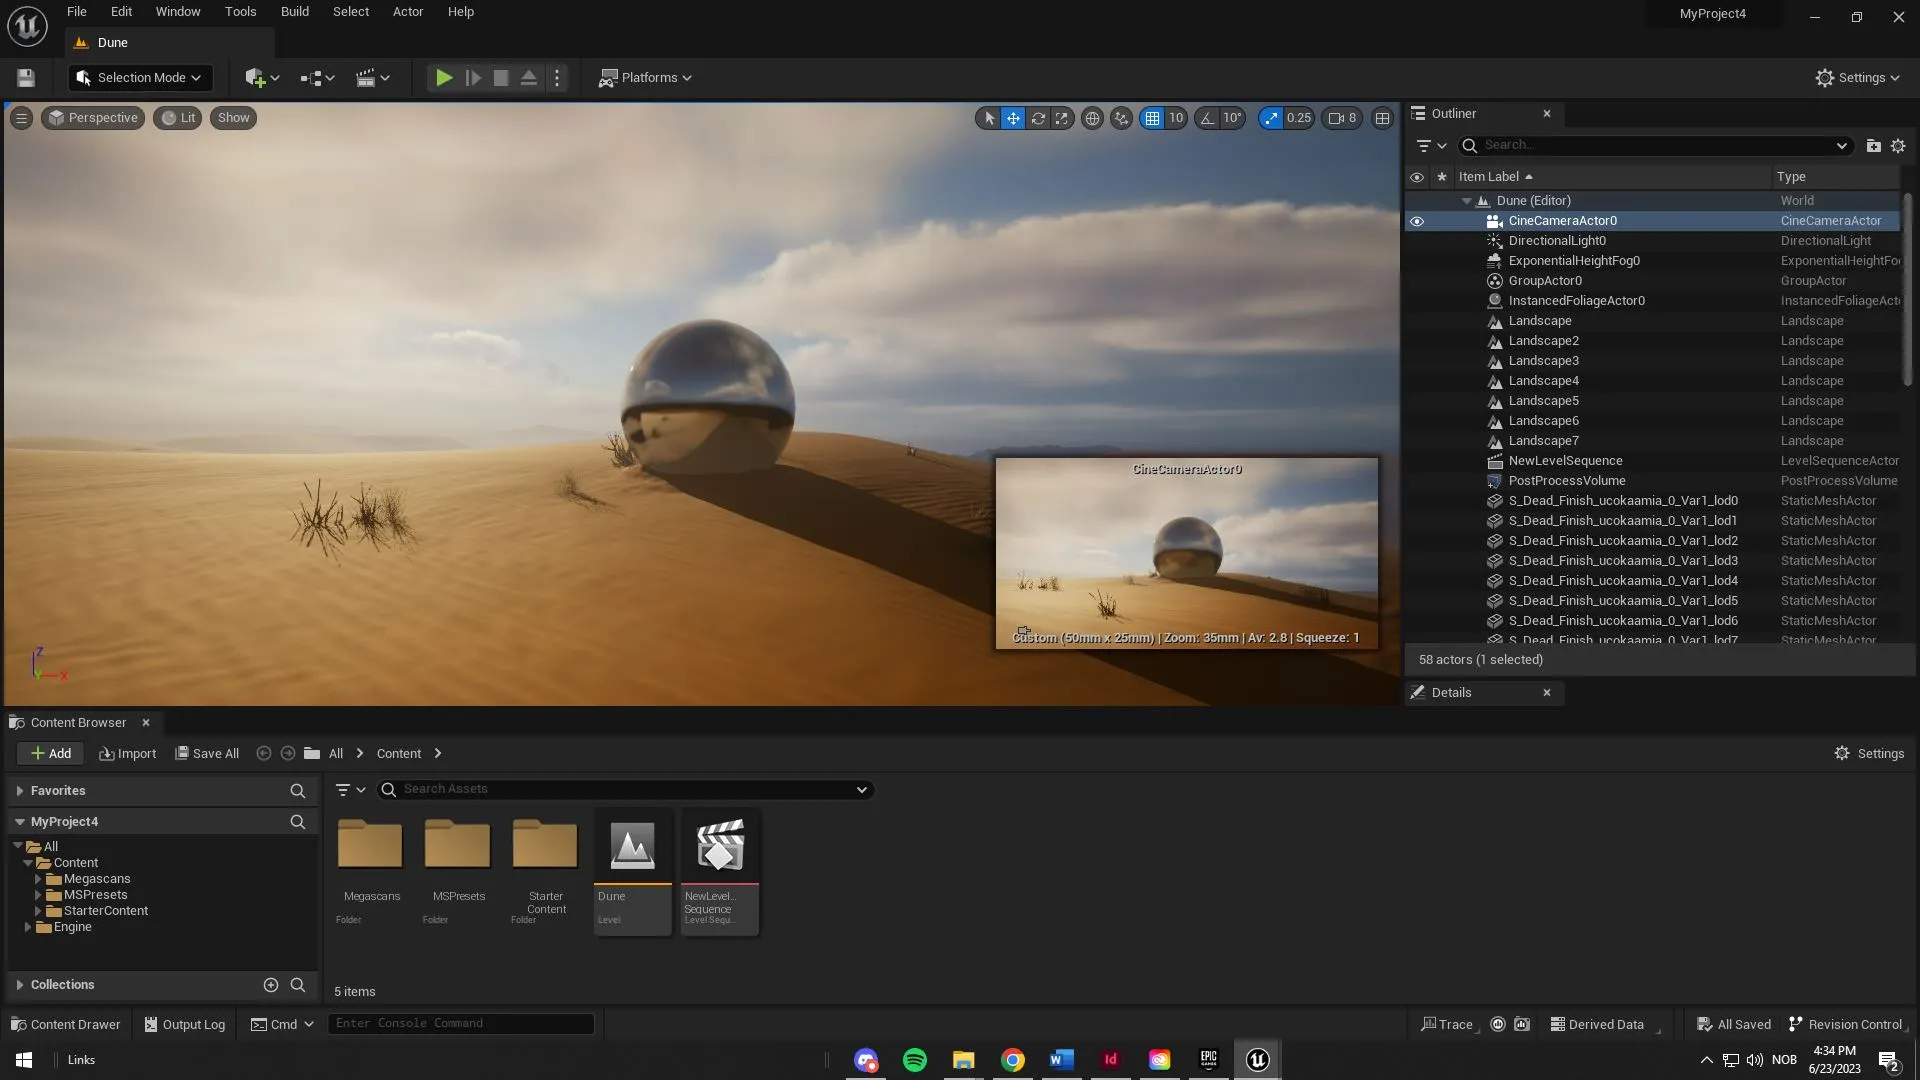1920x1080 pixels.
Task: Open viewport options hamburger menu
Action: point(21,118)
